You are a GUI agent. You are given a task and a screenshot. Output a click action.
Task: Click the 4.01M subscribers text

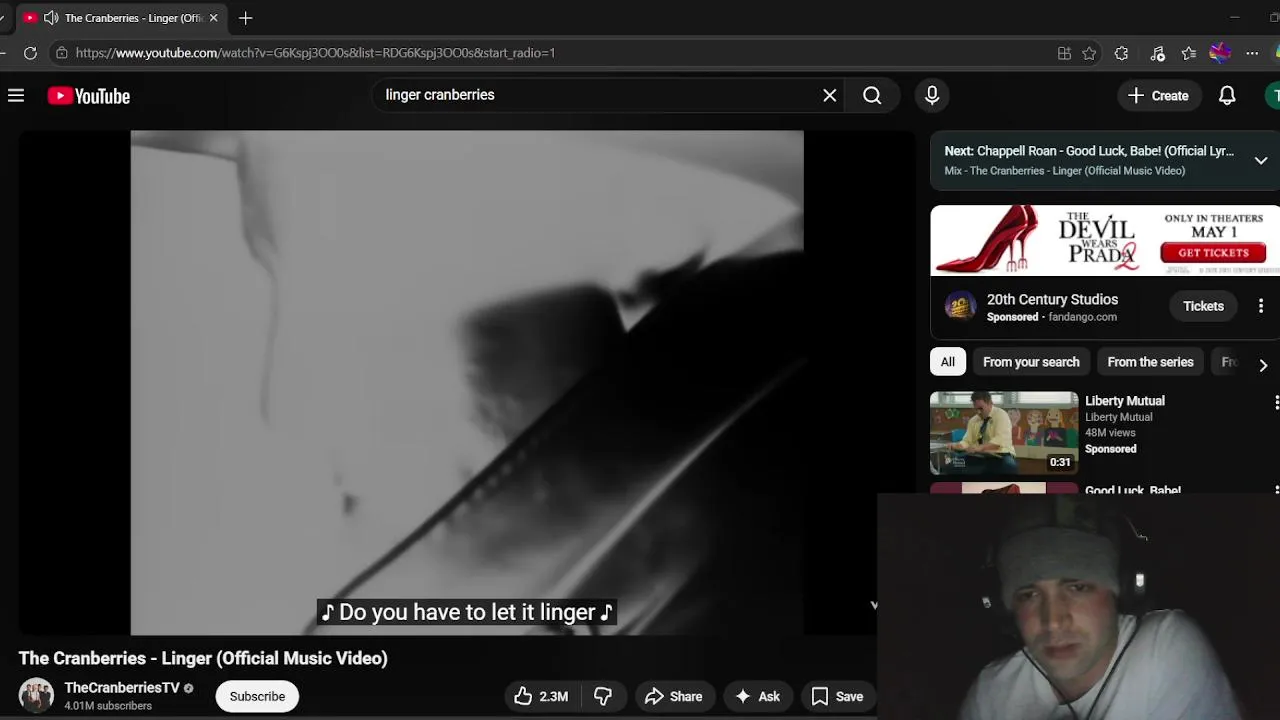(x=108, y=706)
